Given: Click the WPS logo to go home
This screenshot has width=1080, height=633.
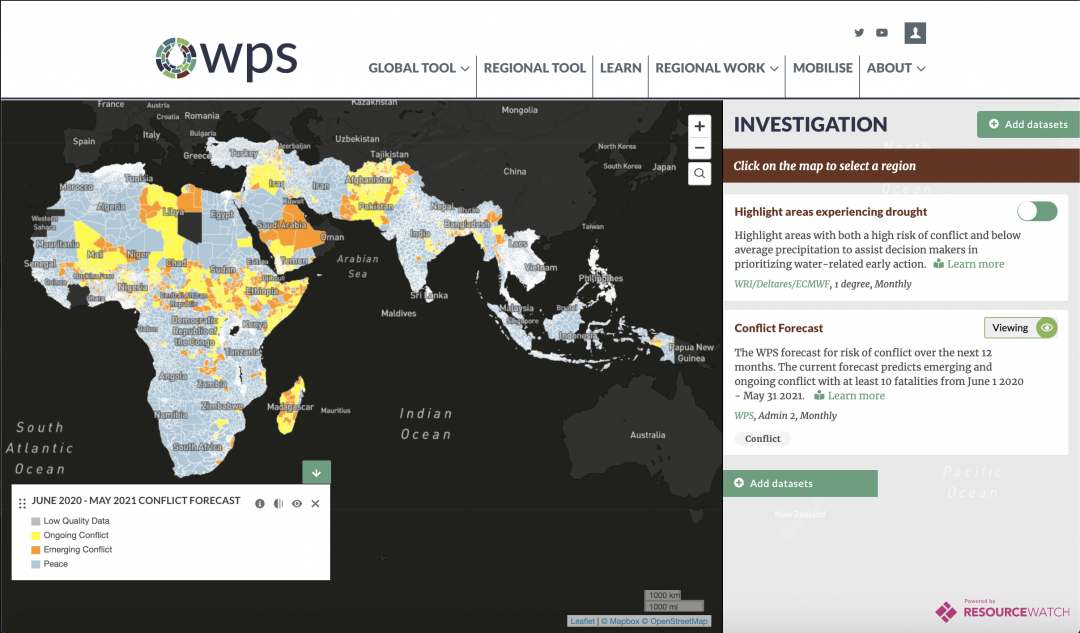Looking at the screenshot, I should coord(225,60).
